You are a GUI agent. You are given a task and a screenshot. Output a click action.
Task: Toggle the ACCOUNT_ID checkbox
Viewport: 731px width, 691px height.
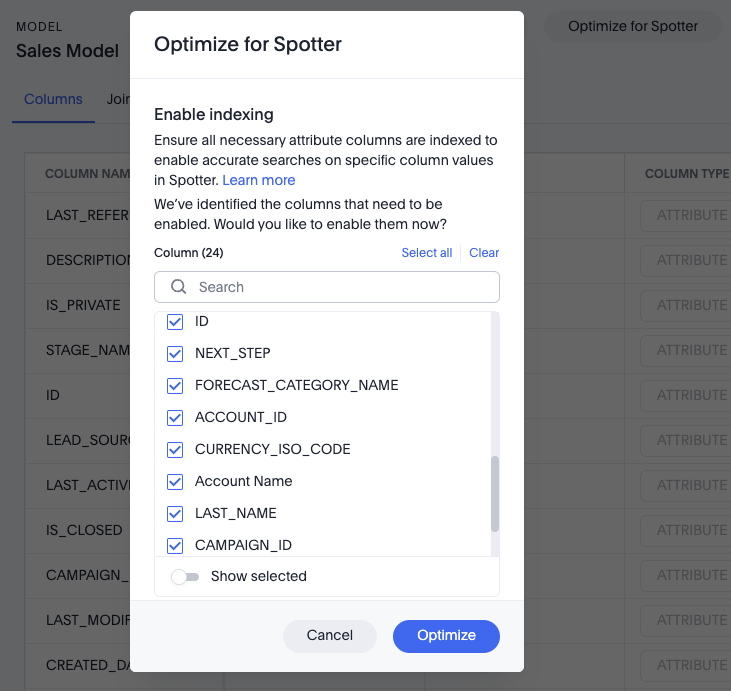click(x=175, y=417)
